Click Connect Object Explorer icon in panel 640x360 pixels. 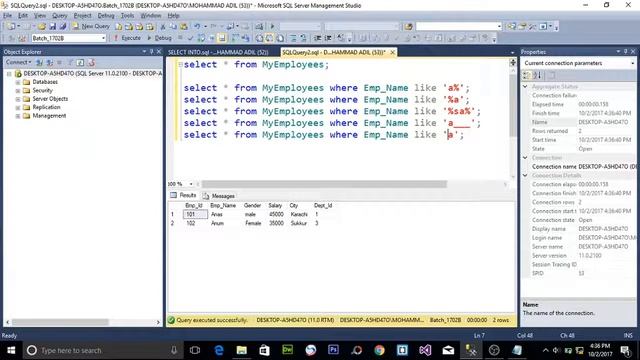[x=39, y=62]
